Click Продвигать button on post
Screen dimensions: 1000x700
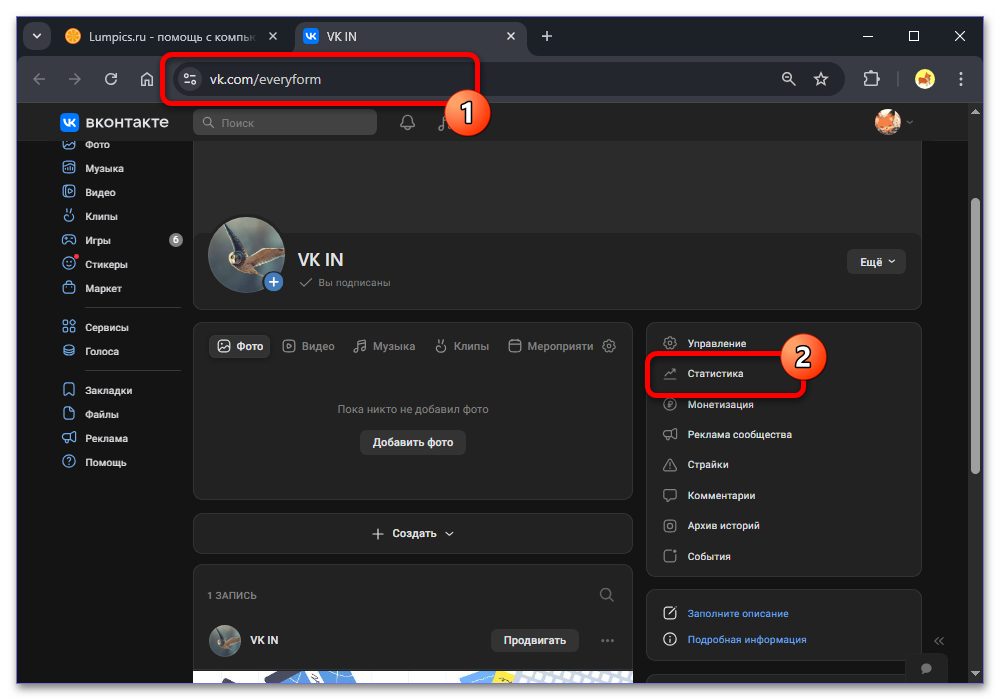534,640
